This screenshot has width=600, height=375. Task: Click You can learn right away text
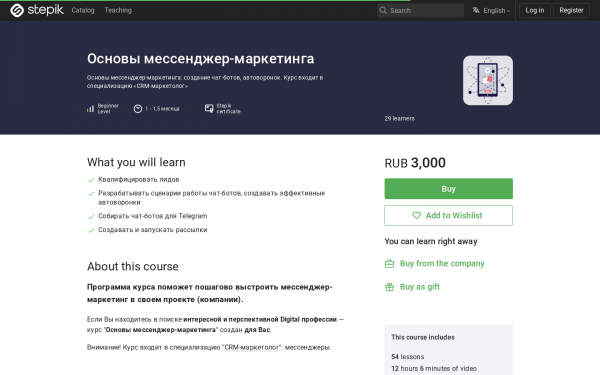coord(431,241)
